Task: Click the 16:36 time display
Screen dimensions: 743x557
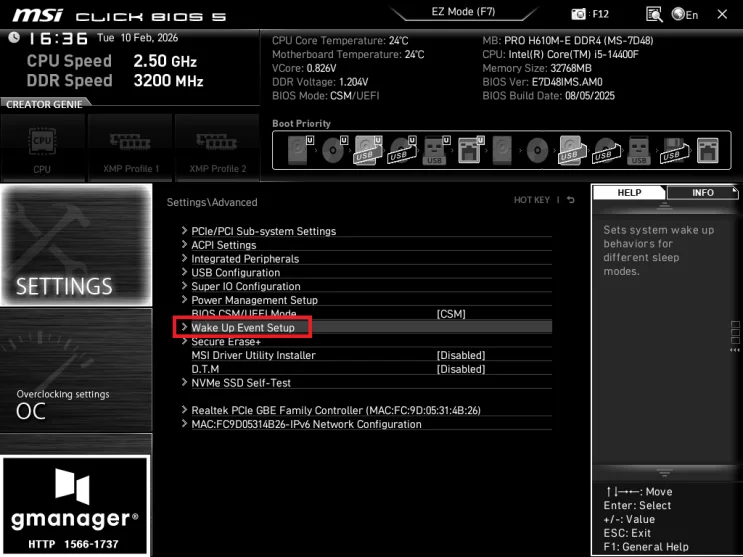Action: 58,38
